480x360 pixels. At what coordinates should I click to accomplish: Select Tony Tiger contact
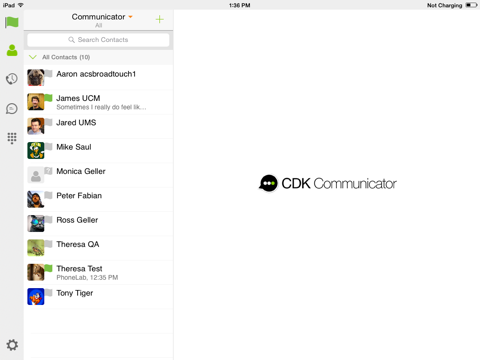[x=99, y=297]
